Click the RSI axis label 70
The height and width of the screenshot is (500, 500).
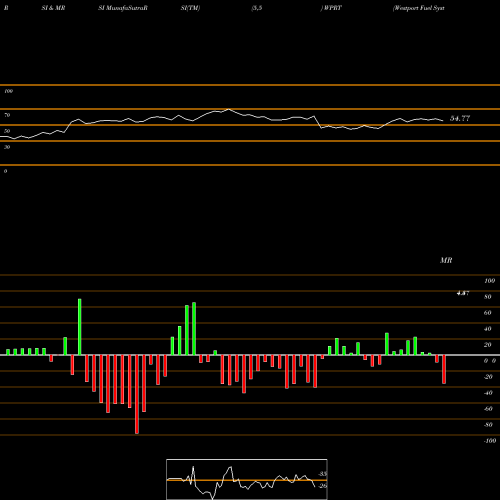pyautogui.click(x=7, y=115)
